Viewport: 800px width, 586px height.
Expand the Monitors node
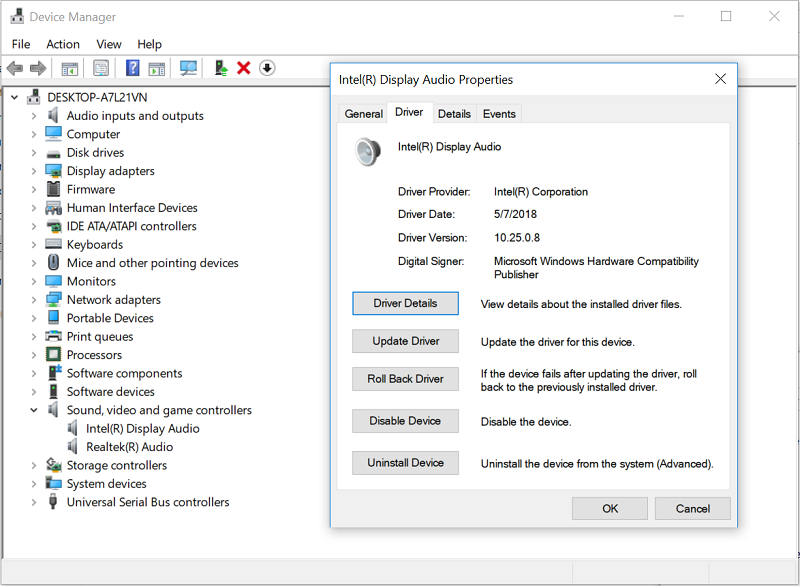34,281
